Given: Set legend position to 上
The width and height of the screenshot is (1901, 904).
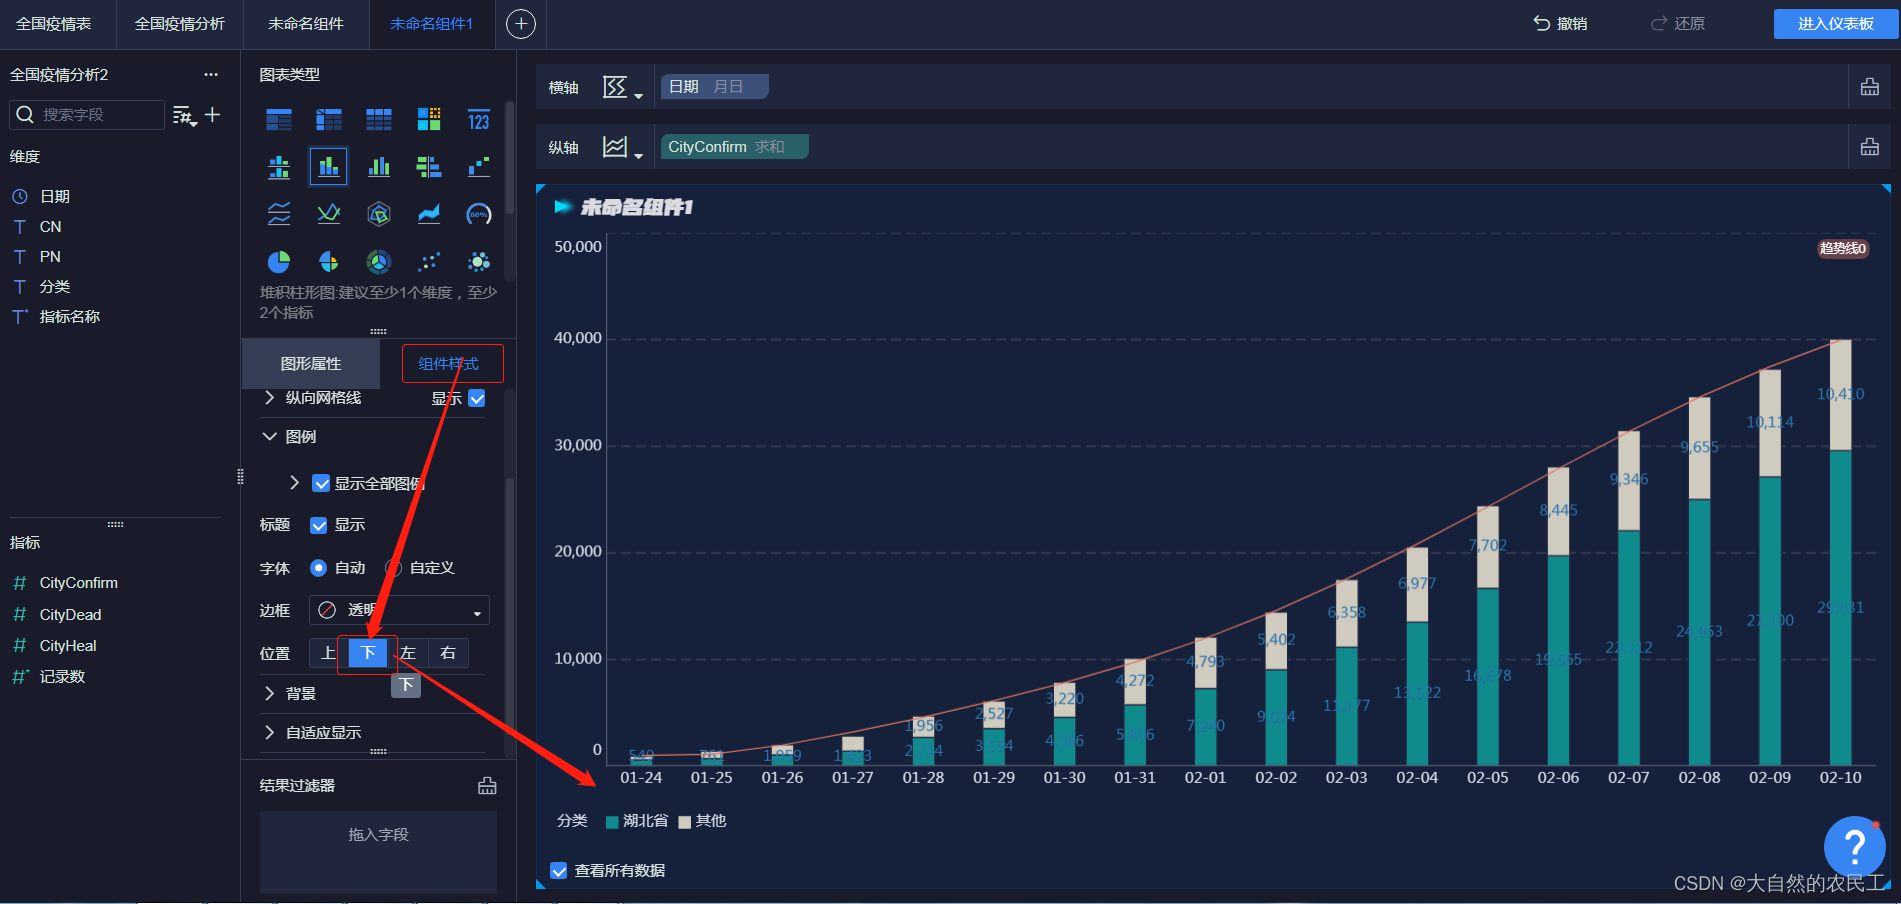Looking at the screenshot, I should (x=328, y=653).
